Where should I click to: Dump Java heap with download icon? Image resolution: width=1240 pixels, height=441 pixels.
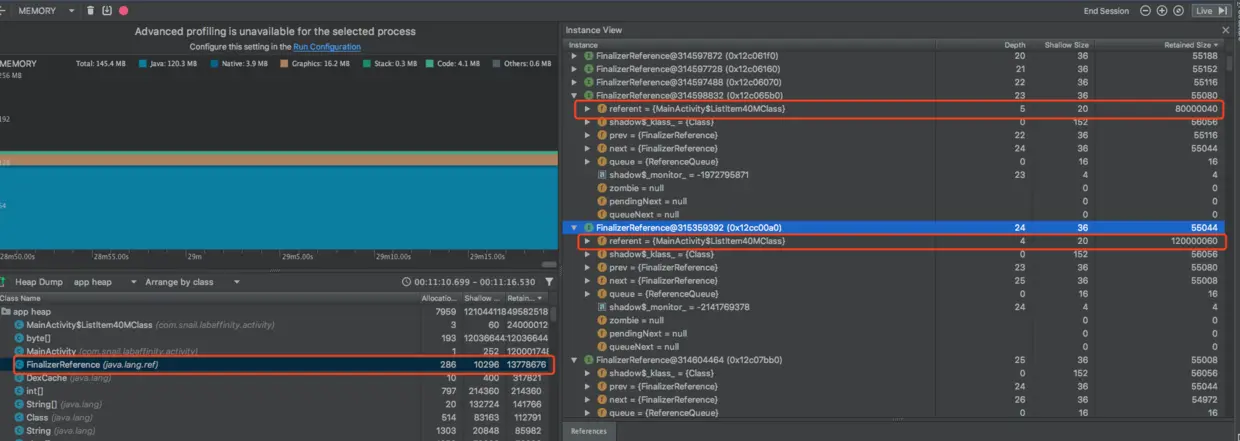107,10
